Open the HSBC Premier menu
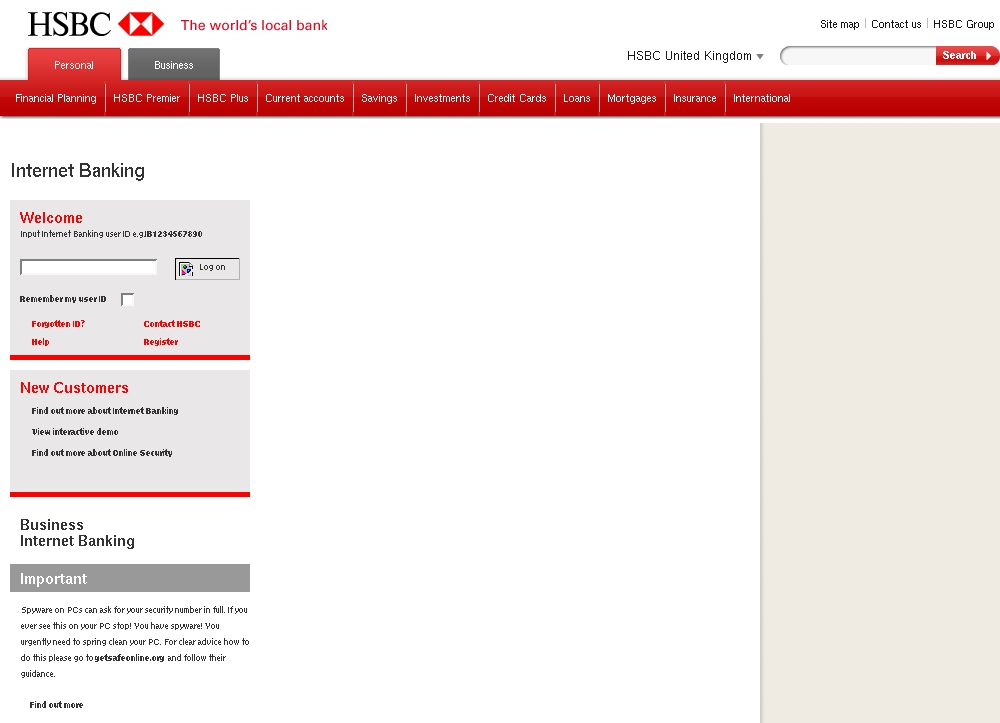1000x723 pixels. (147, 98)
